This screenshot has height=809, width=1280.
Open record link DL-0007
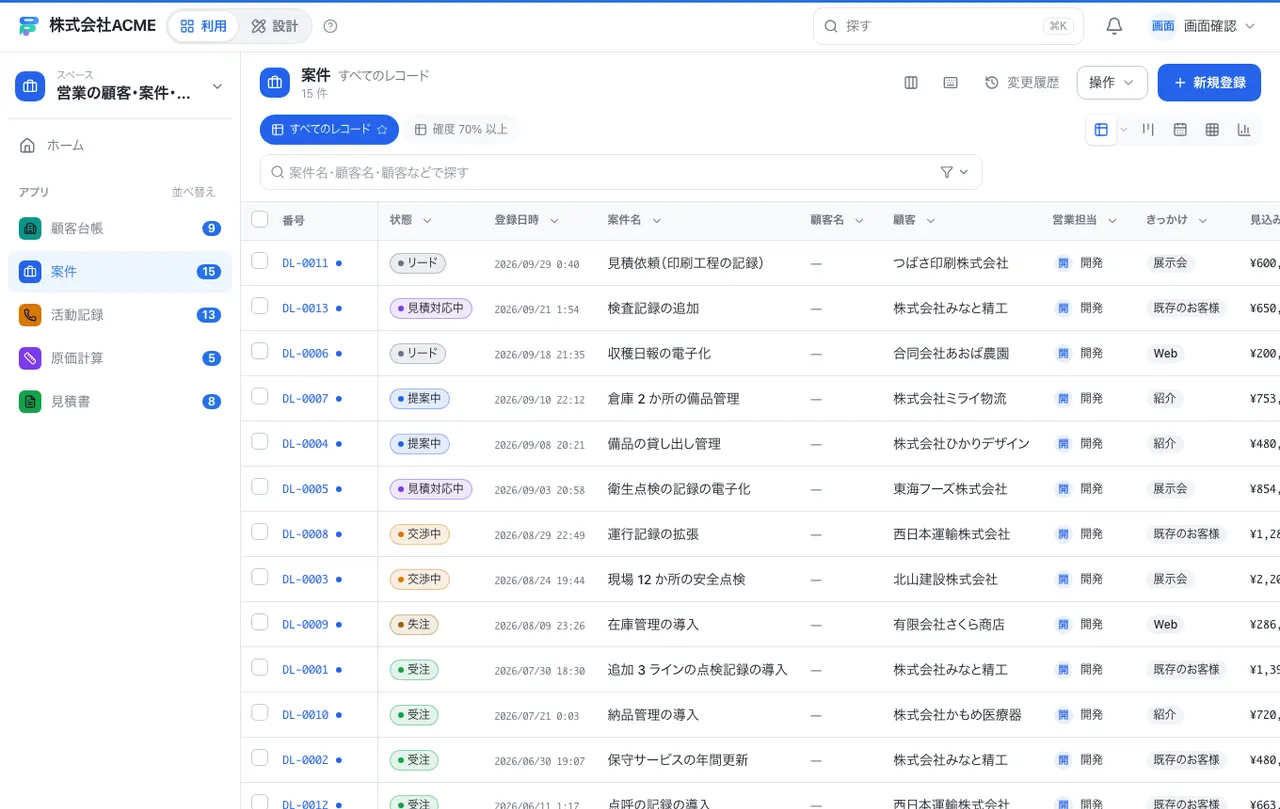point(305,398)
